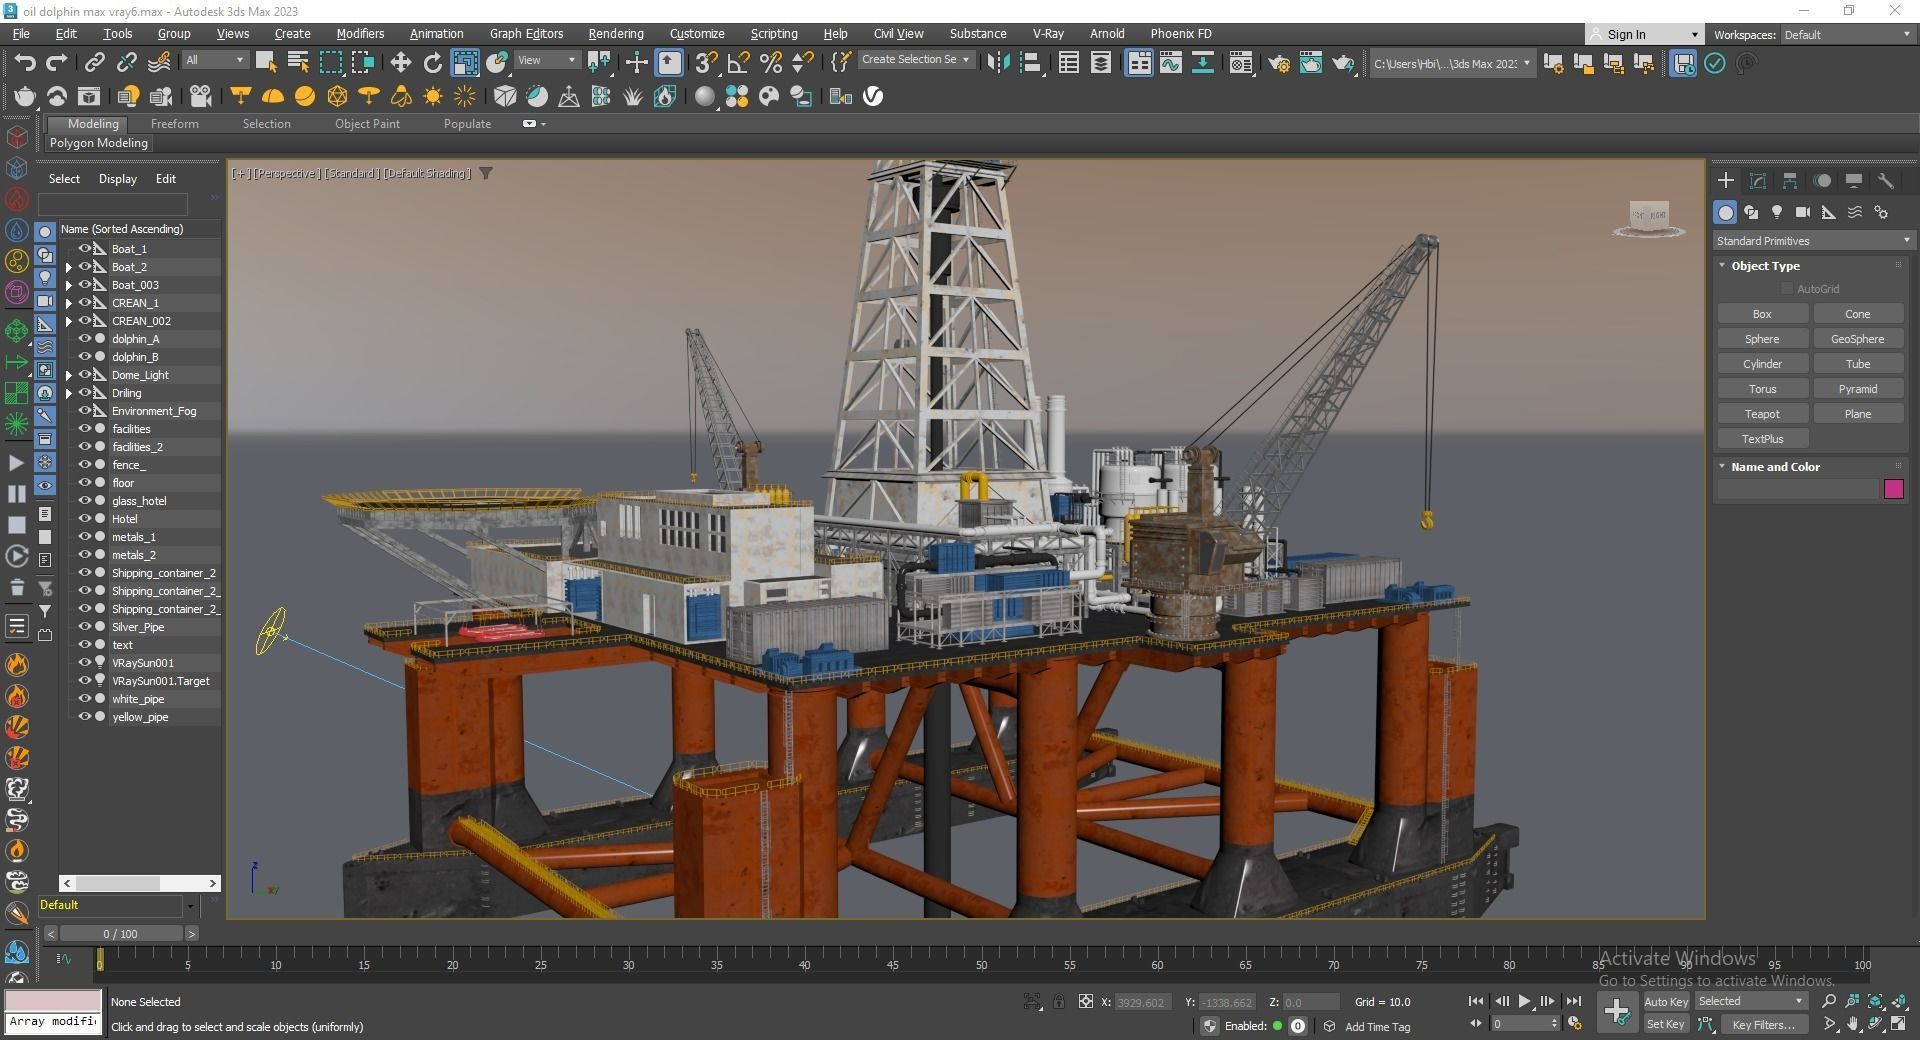Open the V-Ray menu
The width and height of the screenshot is (1920, 1040).
click(1048, 34)
